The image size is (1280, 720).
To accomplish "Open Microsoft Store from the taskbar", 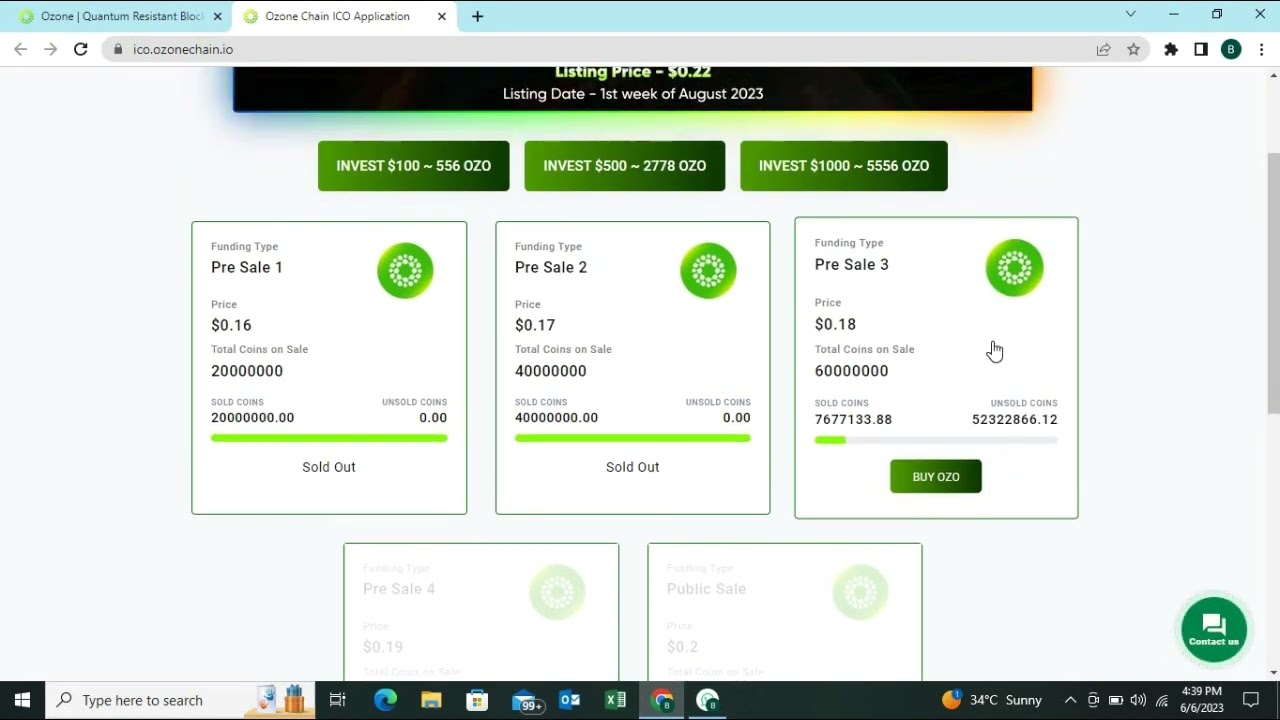I will tap(477, 700).
